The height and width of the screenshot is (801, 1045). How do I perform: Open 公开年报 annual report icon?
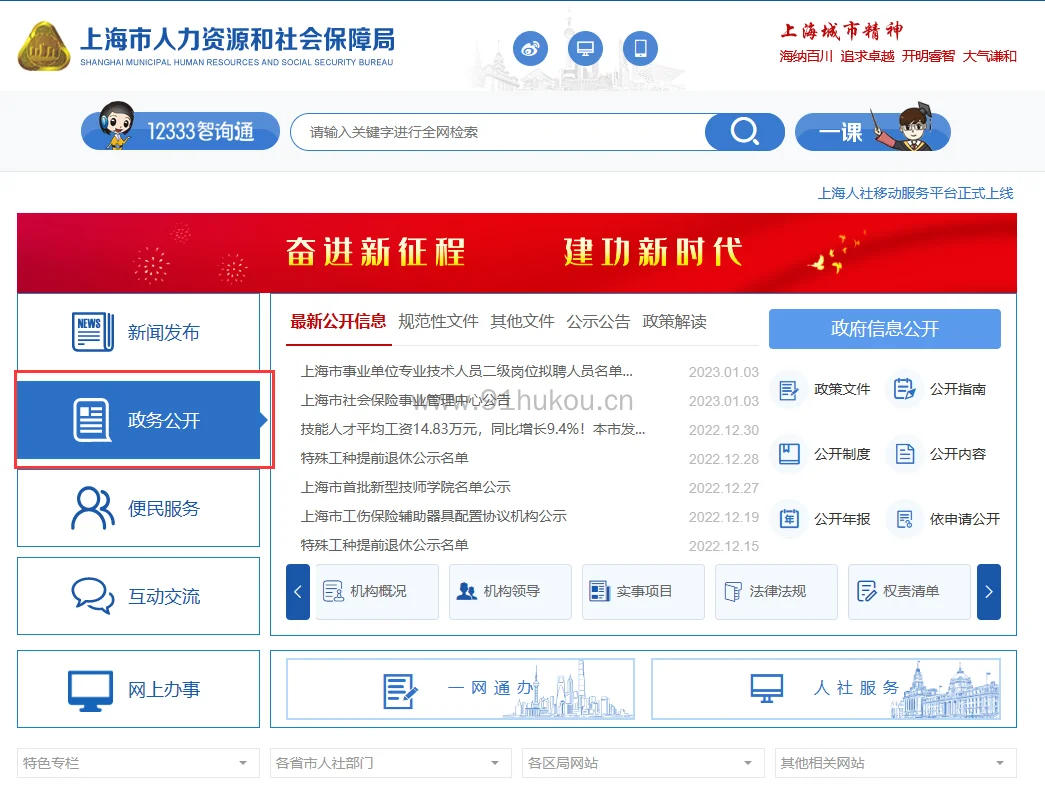(788, 519)
